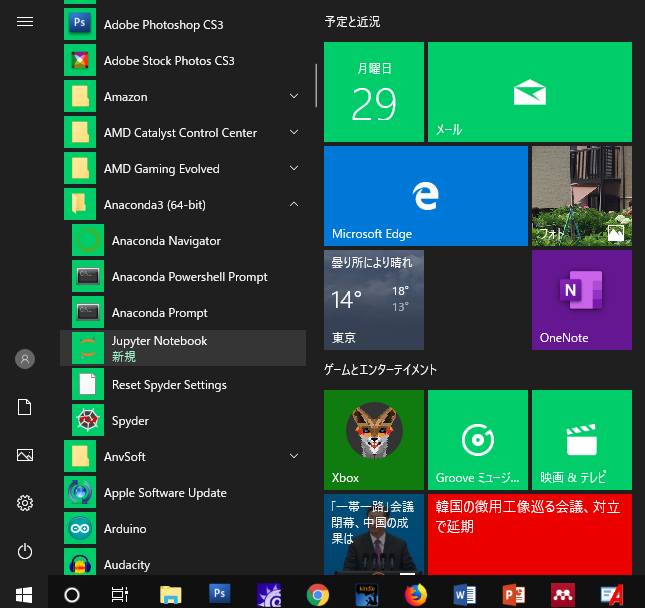Open red news tile about 韓国の徴用工像
This screenshot has height=608, width=645.
[x=530, y=534]
